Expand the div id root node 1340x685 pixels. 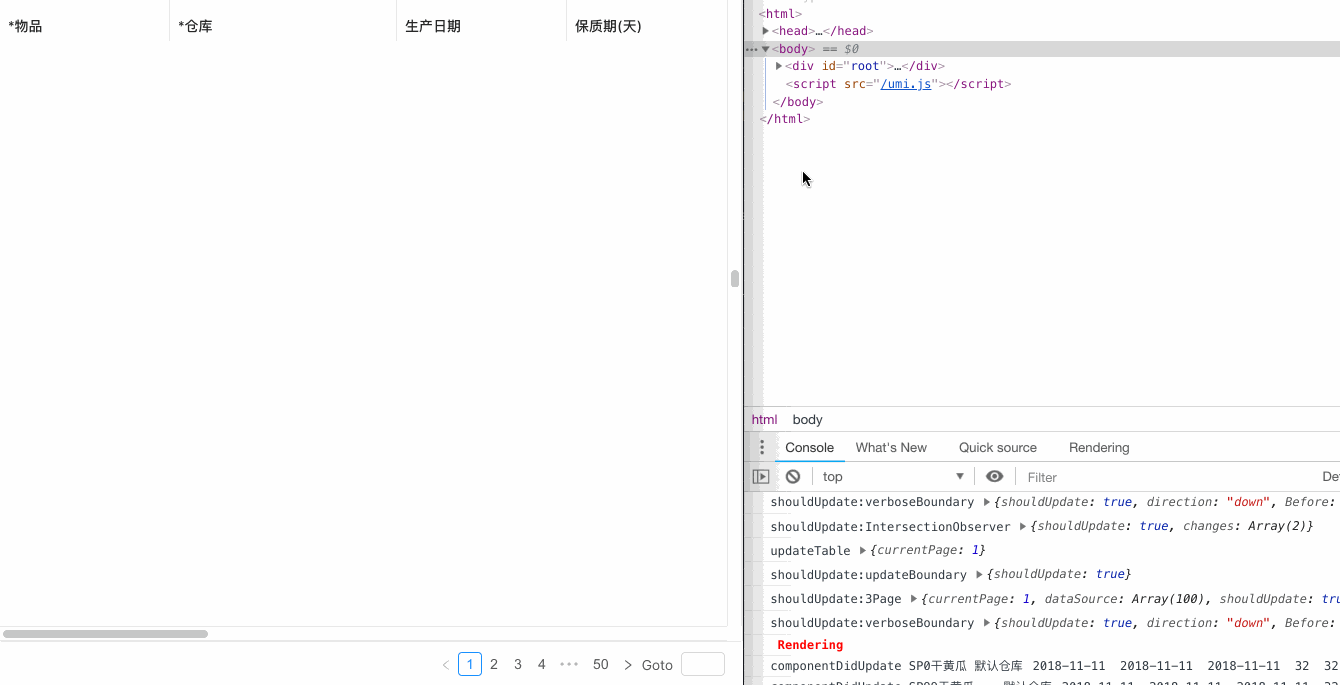779,66
